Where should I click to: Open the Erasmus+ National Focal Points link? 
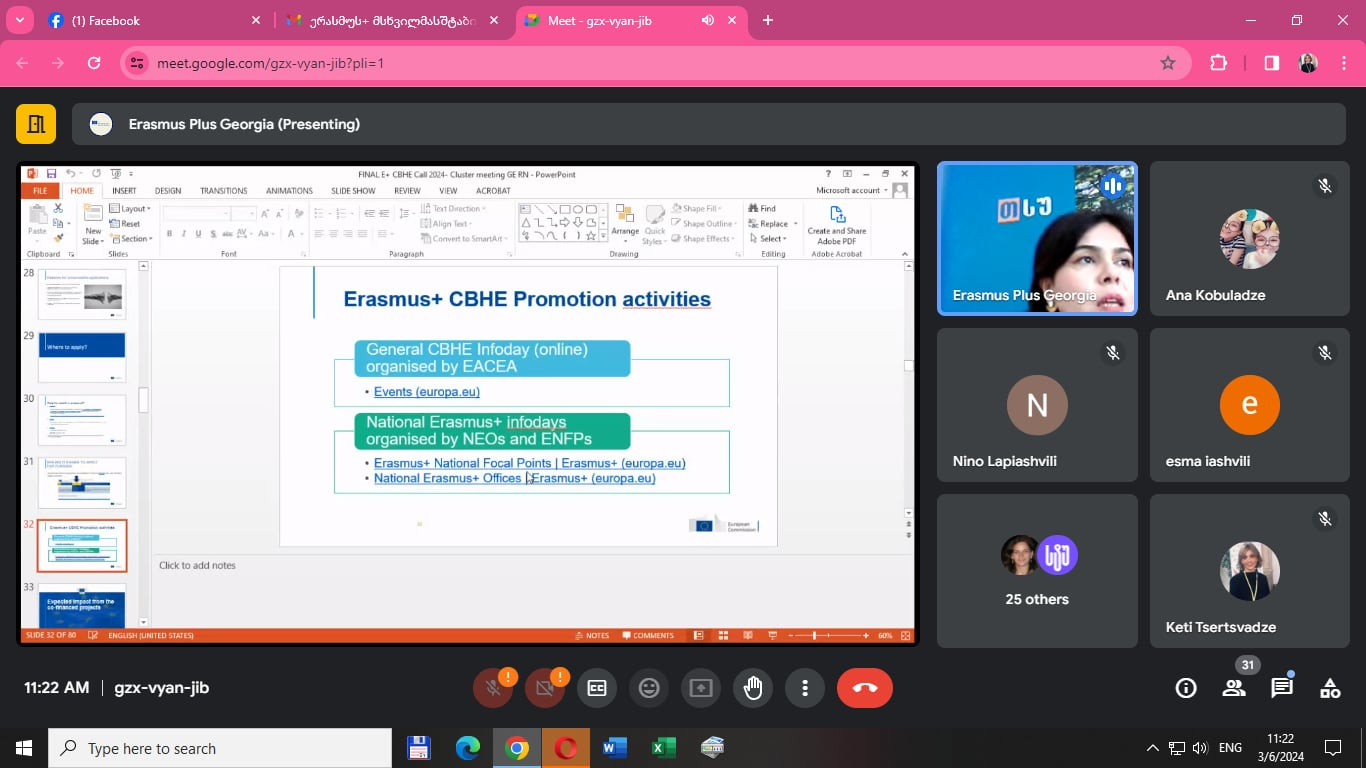[530, 463]
